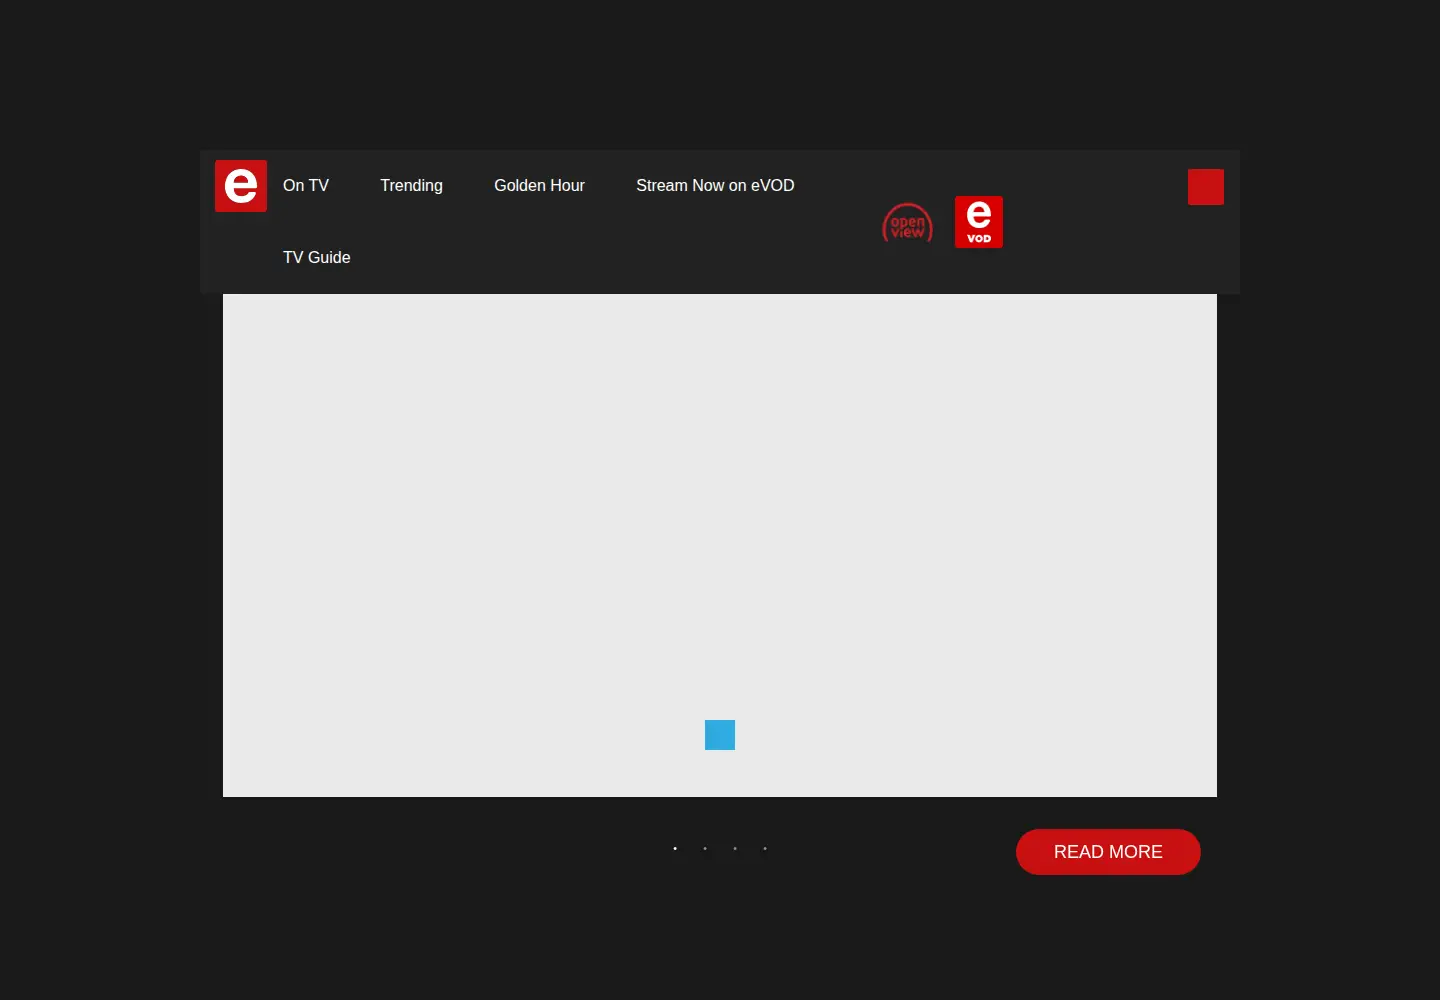The width and height of the screenshot is (1440, 1000).
Task: Click the e.tv logo in the header
Action: click(241, 186)
